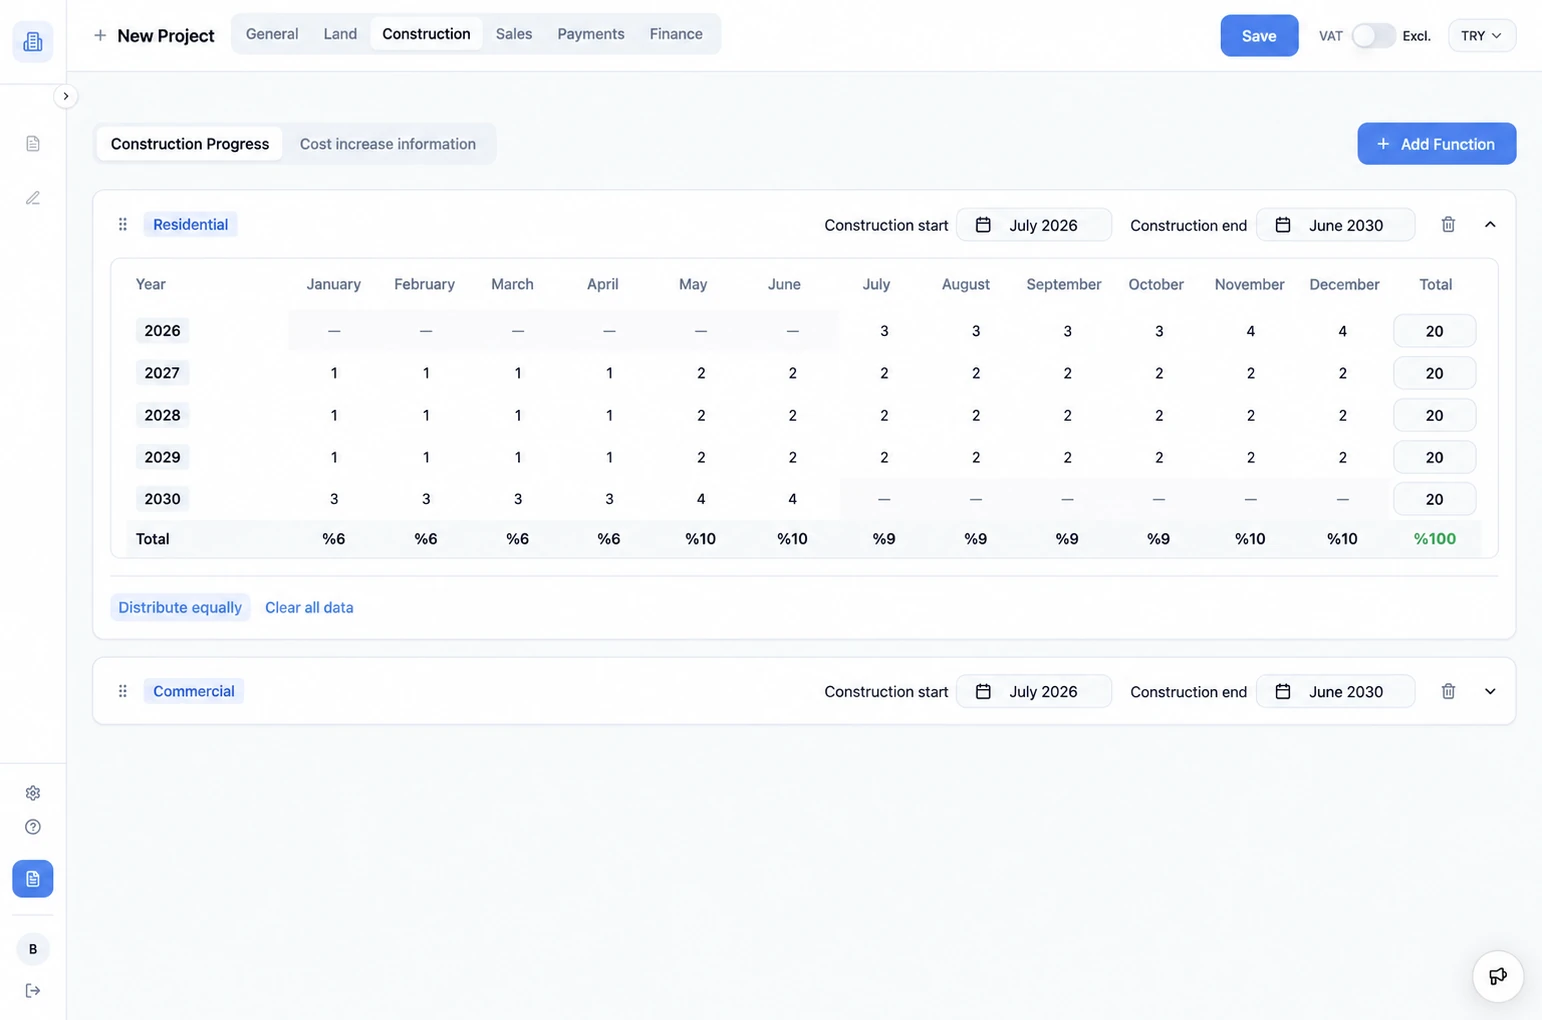Open Commercial construction start date picker

1034,692
